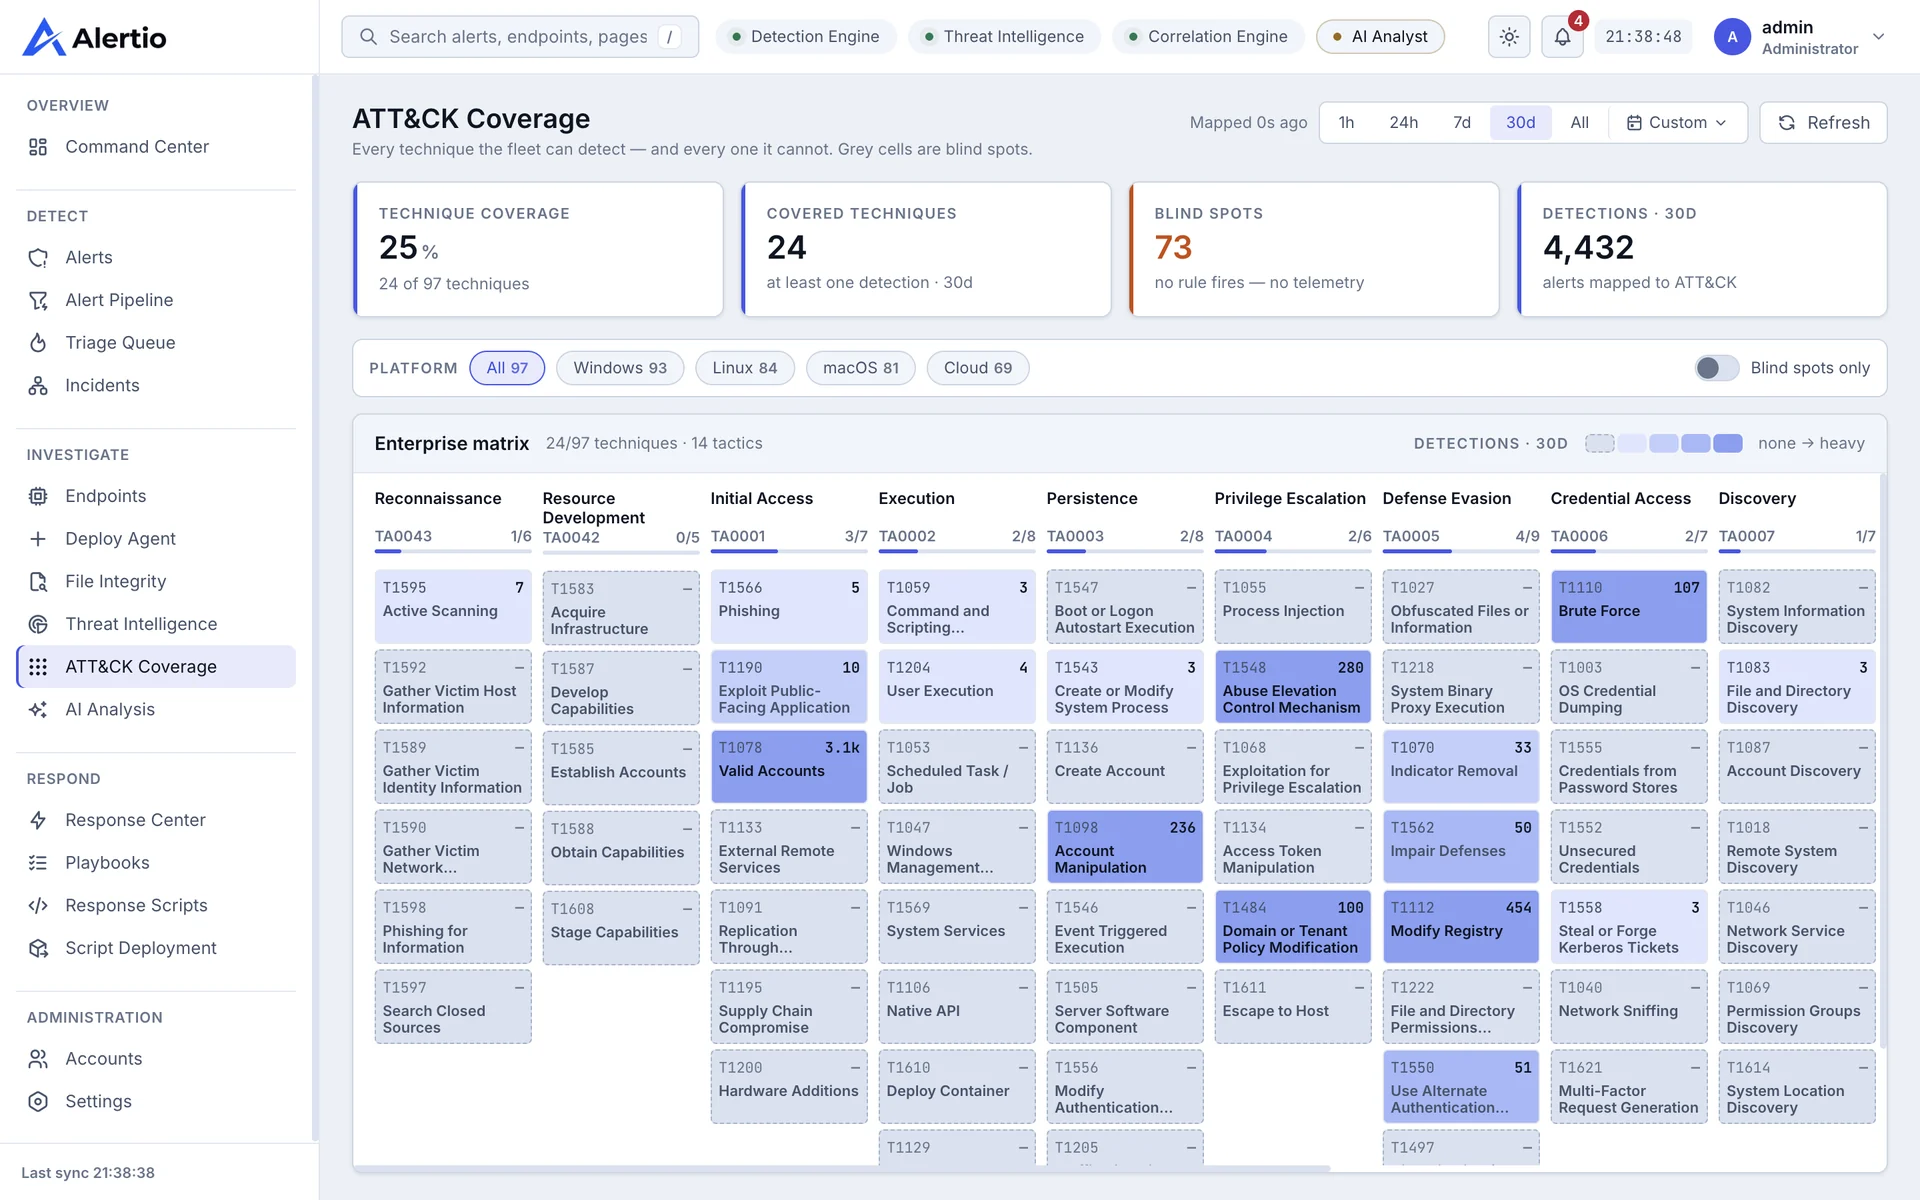1920x1200 pixels.
Task: Click the Alertio logo
Action: pyautogui.click(x=95, y=37)
